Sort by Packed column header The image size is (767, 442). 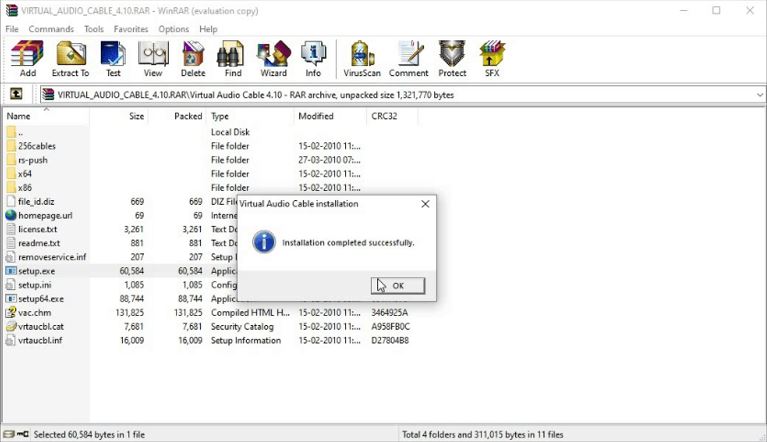[177, 116]
